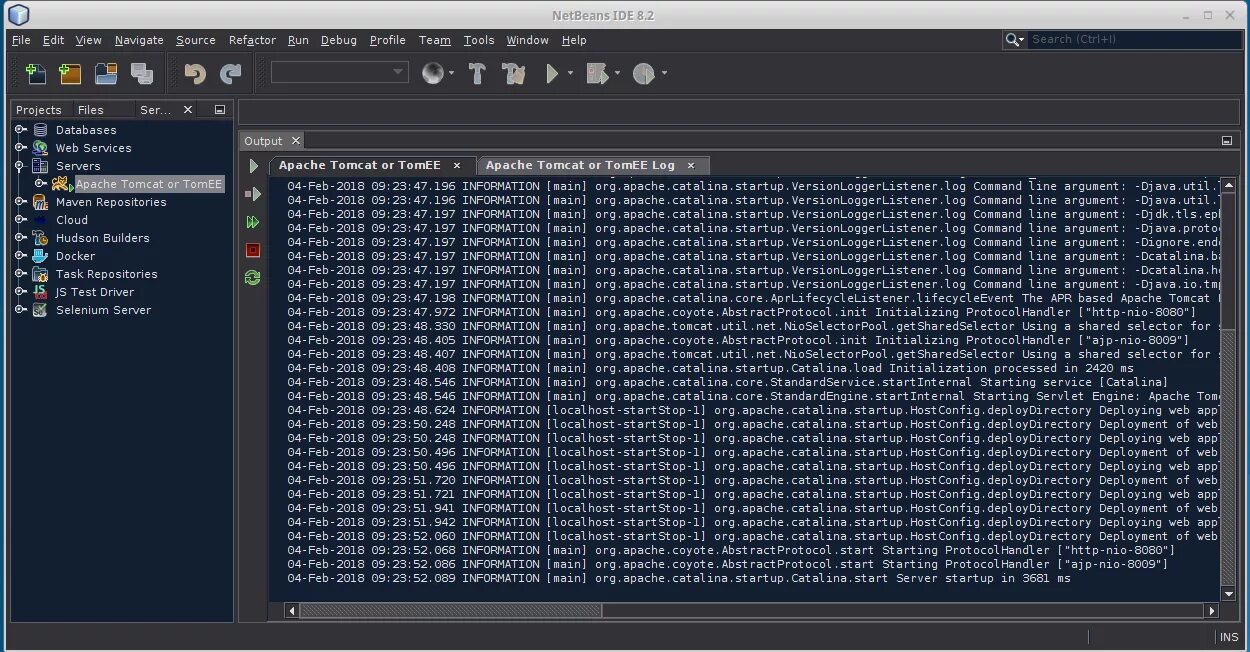The image size is (1250, 652).
Task: Expand the Apache Tomcat or TomEE node
Action: point(40,184)
